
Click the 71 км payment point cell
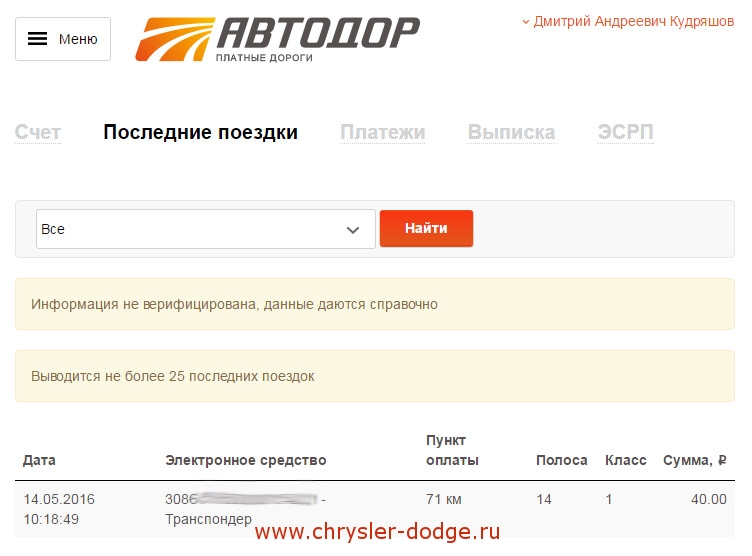(444, 499)
